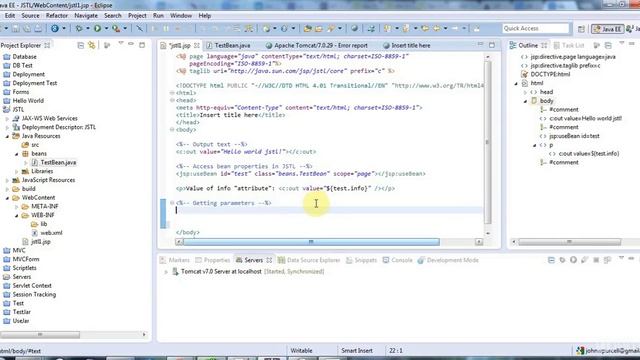The width and height of the screenshot is (640, 360).
Task: Open the Project menu
Action: pos(137,16)
